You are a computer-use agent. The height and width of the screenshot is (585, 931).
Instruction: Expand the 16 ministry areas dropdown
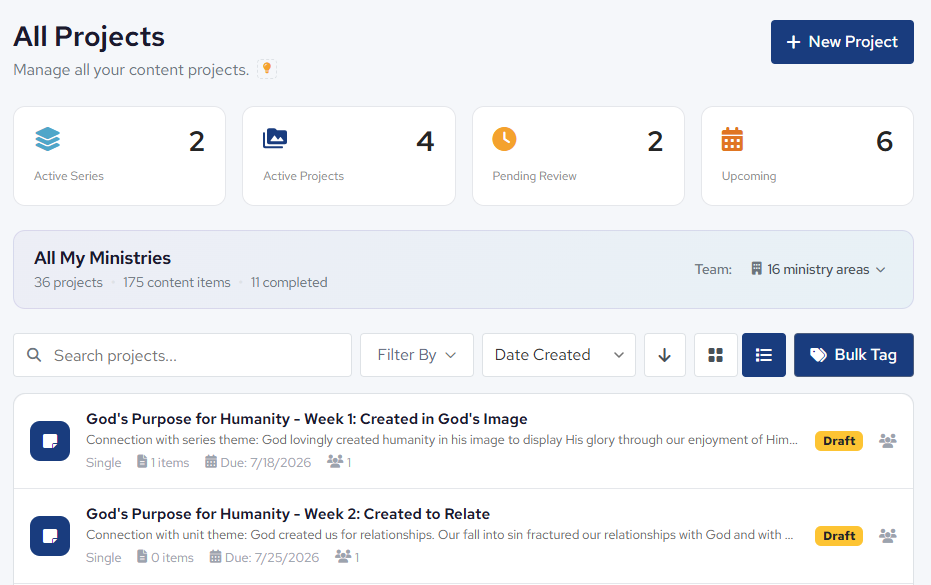pyautogui.click(x=818, y=270)
